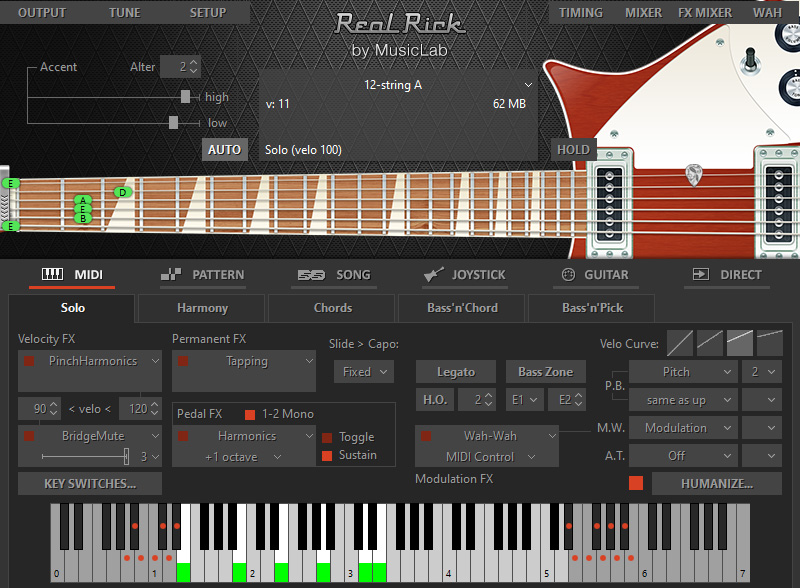Open the SETUP menu
This screenshot has width=800, height=588.
click(x=208, y=13)
